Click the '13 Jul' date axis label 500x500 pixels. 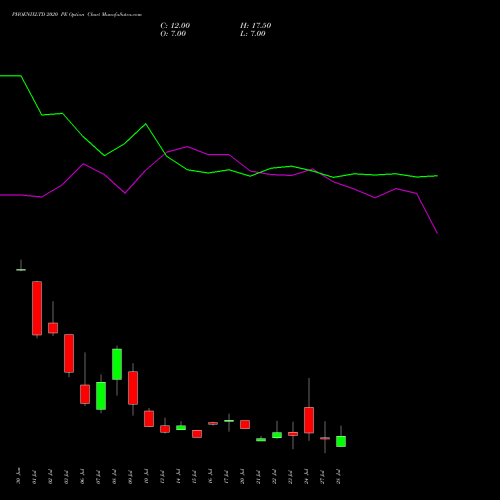[162, 477]
